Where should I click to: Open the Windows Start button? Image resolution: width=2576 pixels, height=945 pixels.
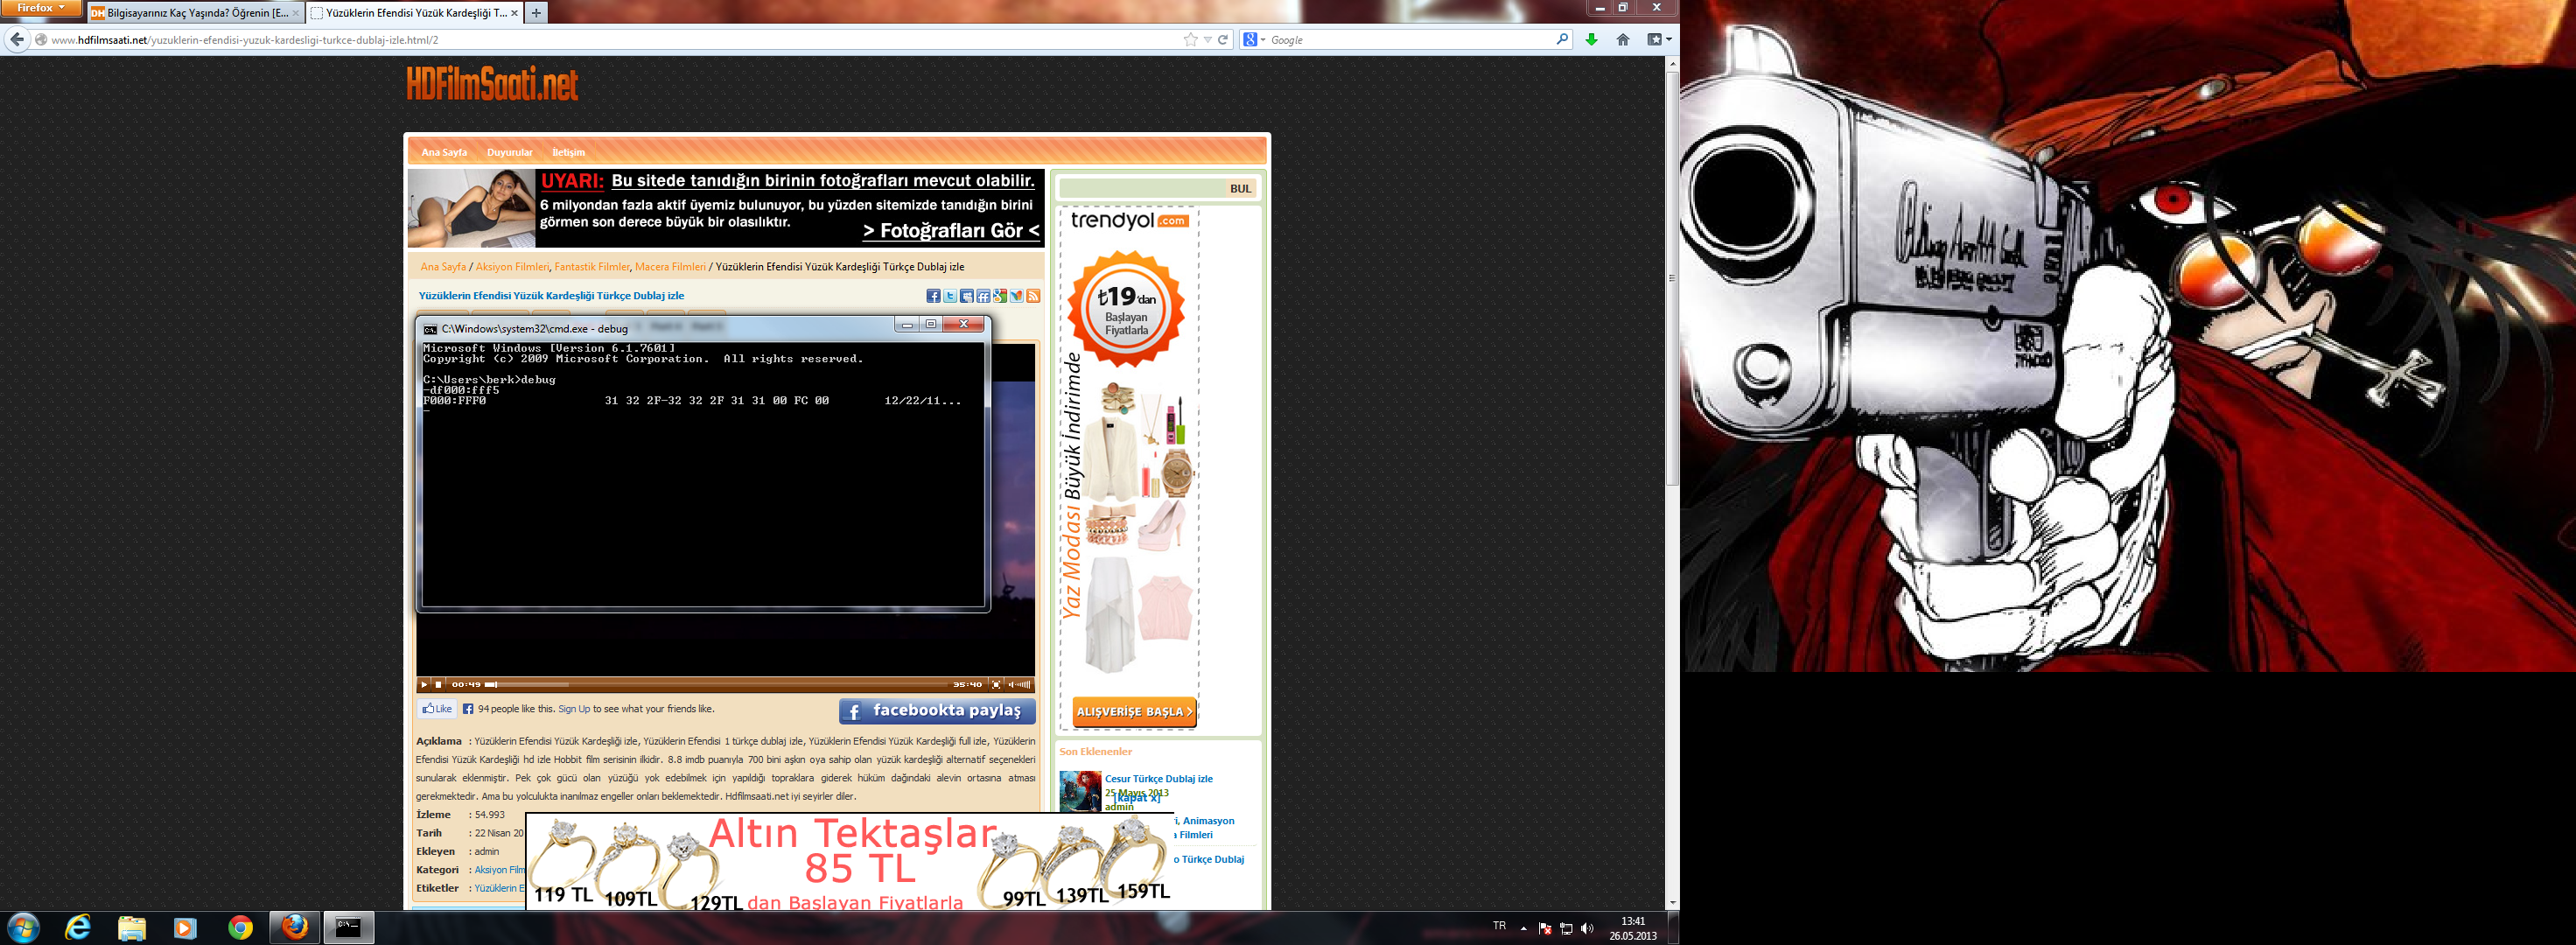tap(22, 928)
